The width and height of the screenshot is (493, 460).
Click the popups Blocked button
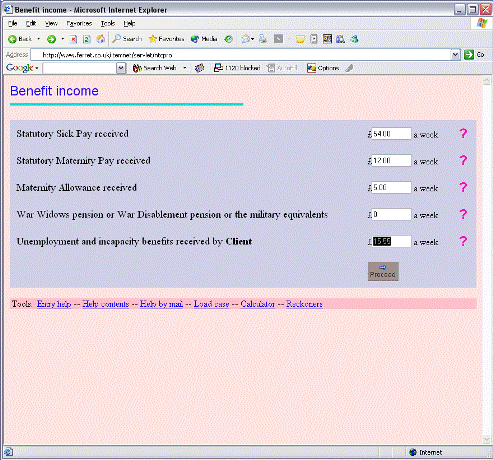click(x=237, y=68)
